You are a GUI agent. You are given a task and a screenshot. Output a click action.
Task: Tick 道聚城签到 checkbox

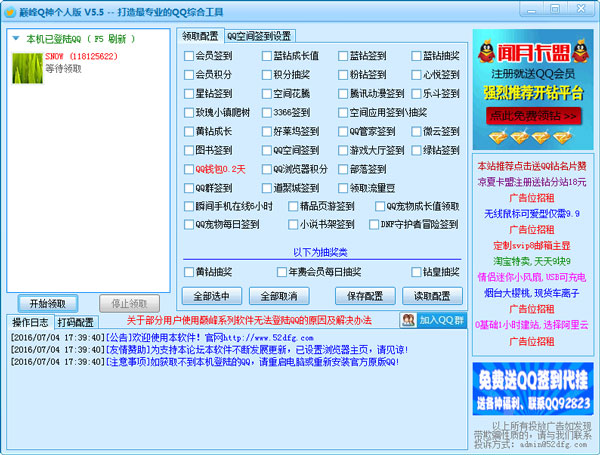click(267, 188)
